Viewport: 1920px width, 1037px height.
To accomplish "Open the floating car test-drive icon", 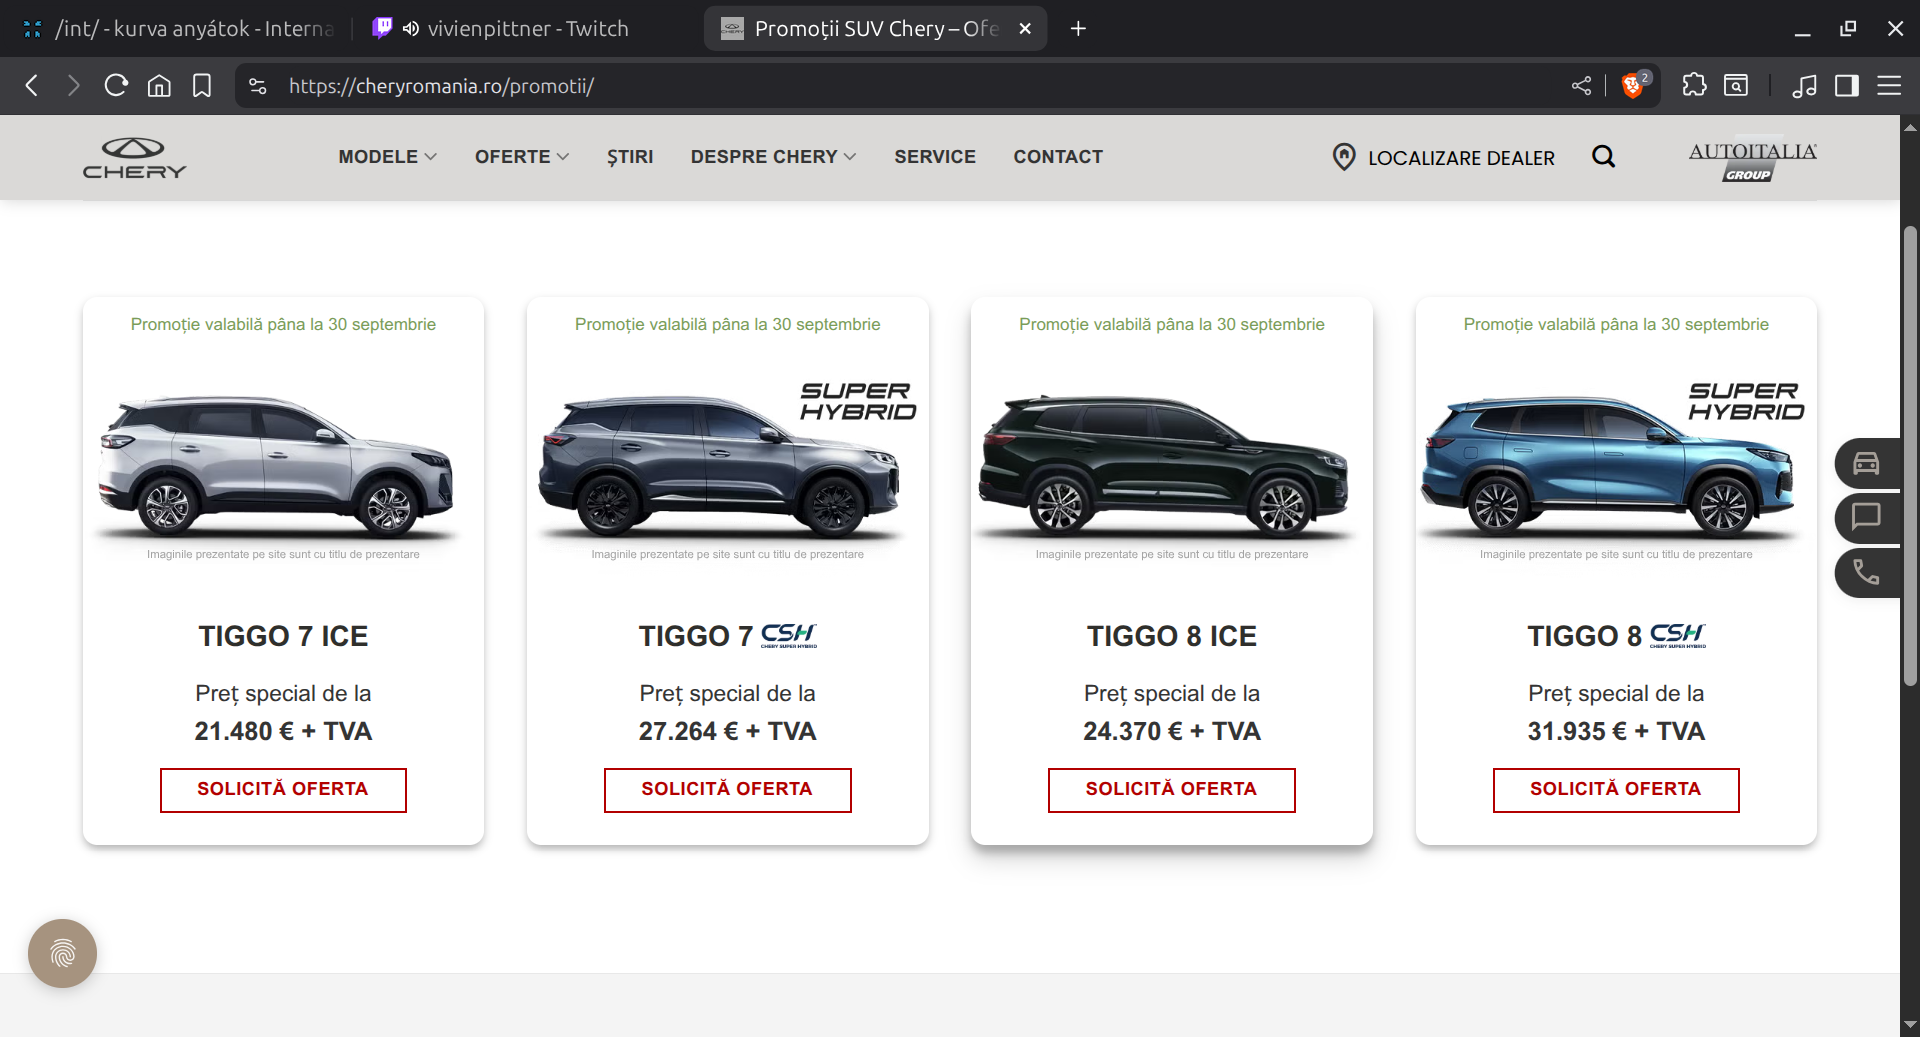I will 1866,463.
